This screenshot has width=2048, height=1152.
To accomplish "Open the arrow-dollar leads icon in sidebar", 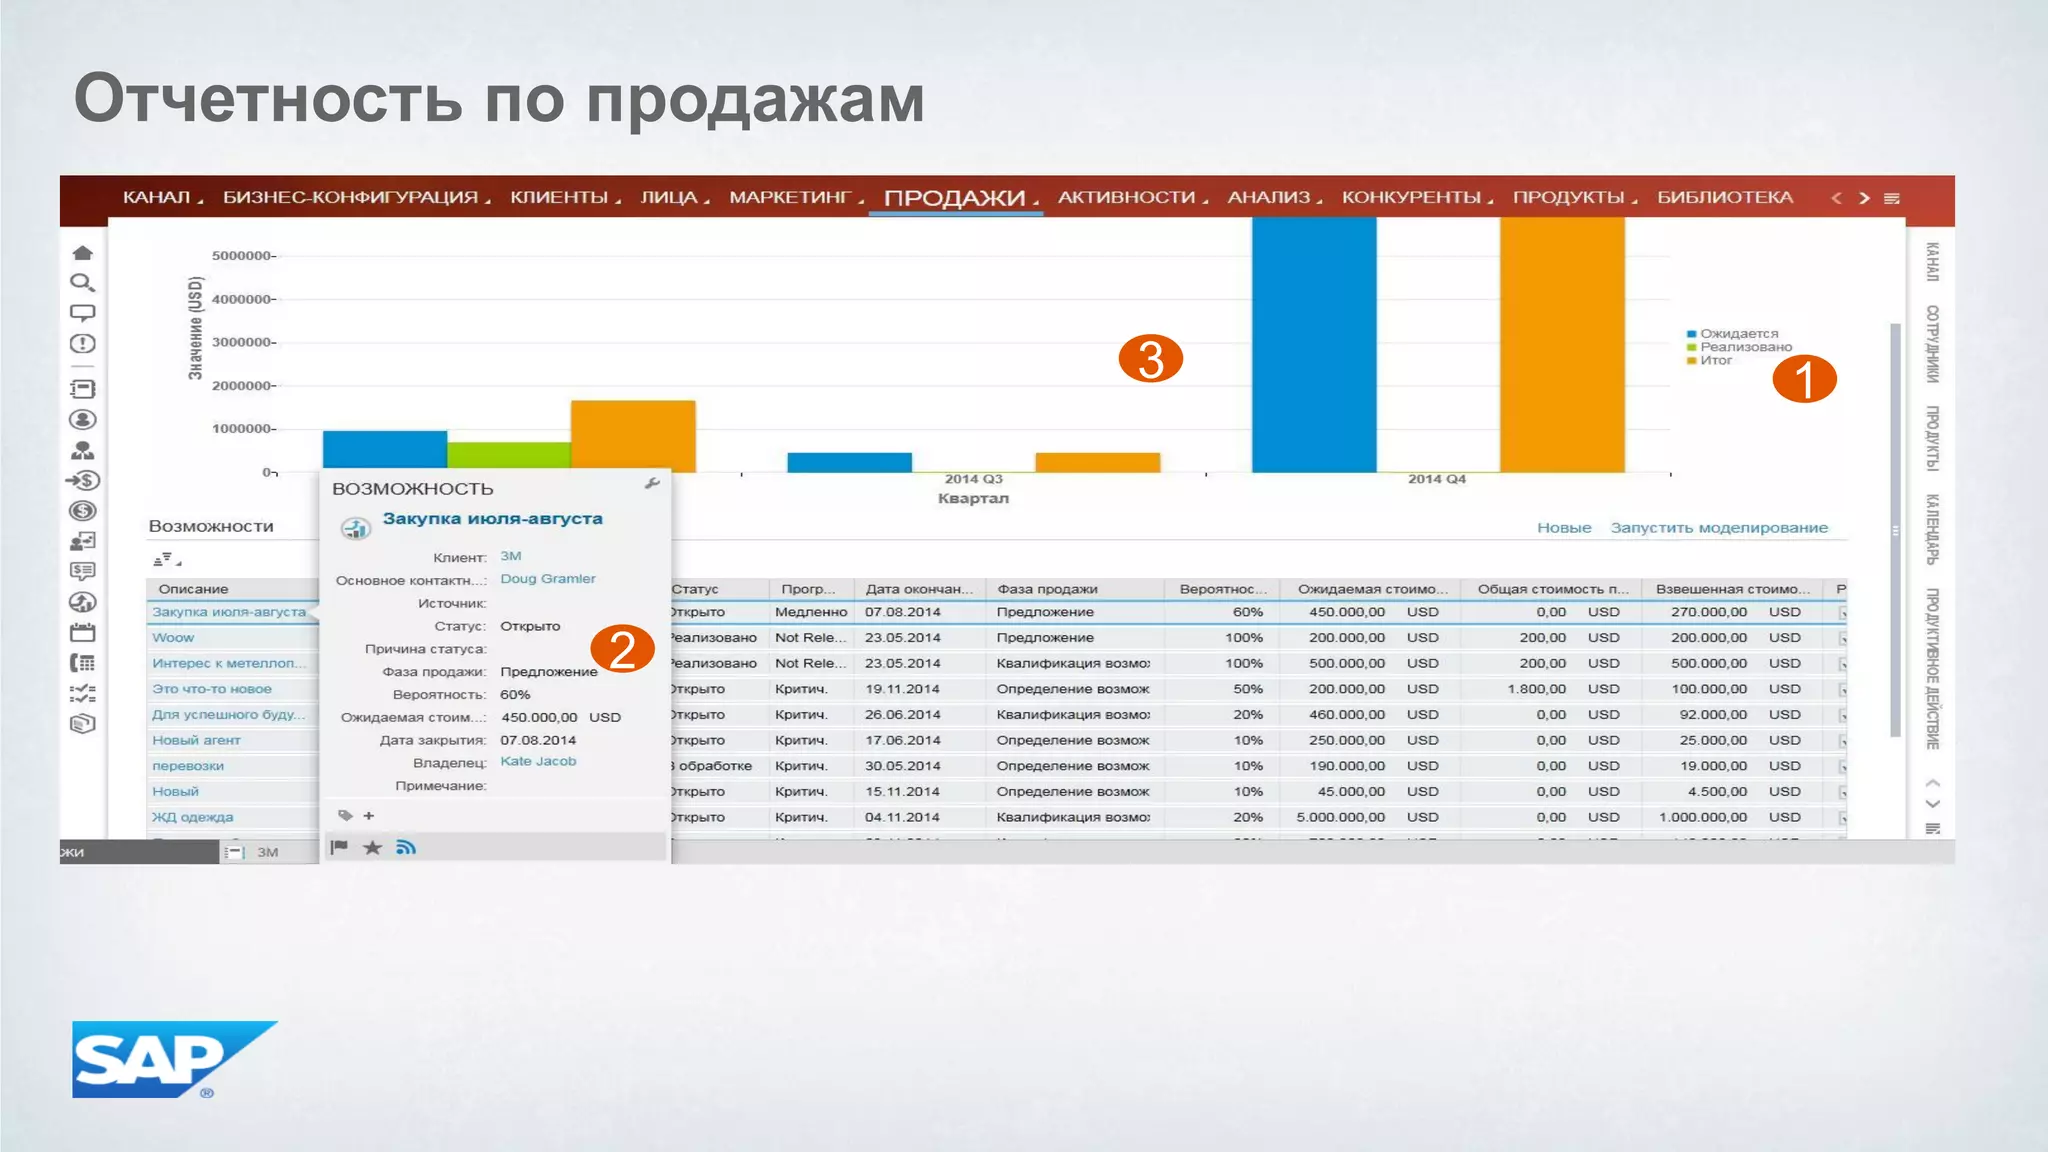I will [x=83, y=480].
